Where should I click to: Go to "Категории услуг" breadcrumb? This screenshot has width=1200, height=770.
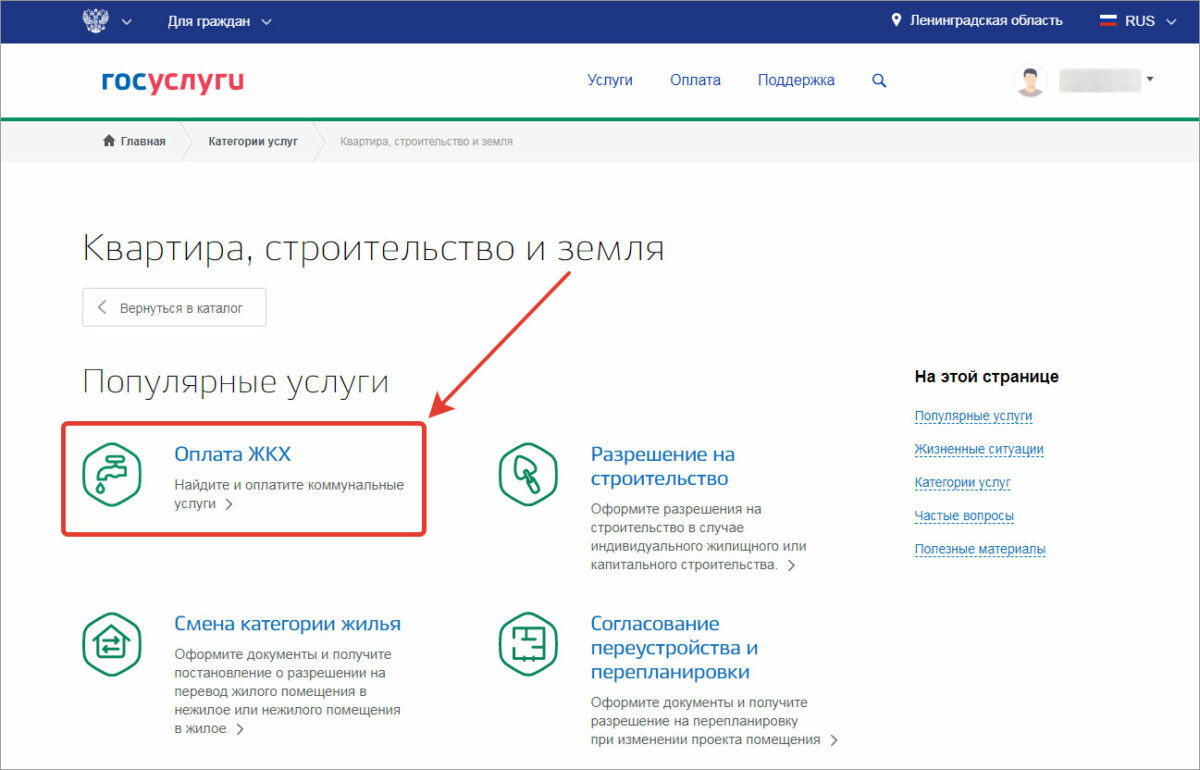pyautogui.click(x=253, y=141)
